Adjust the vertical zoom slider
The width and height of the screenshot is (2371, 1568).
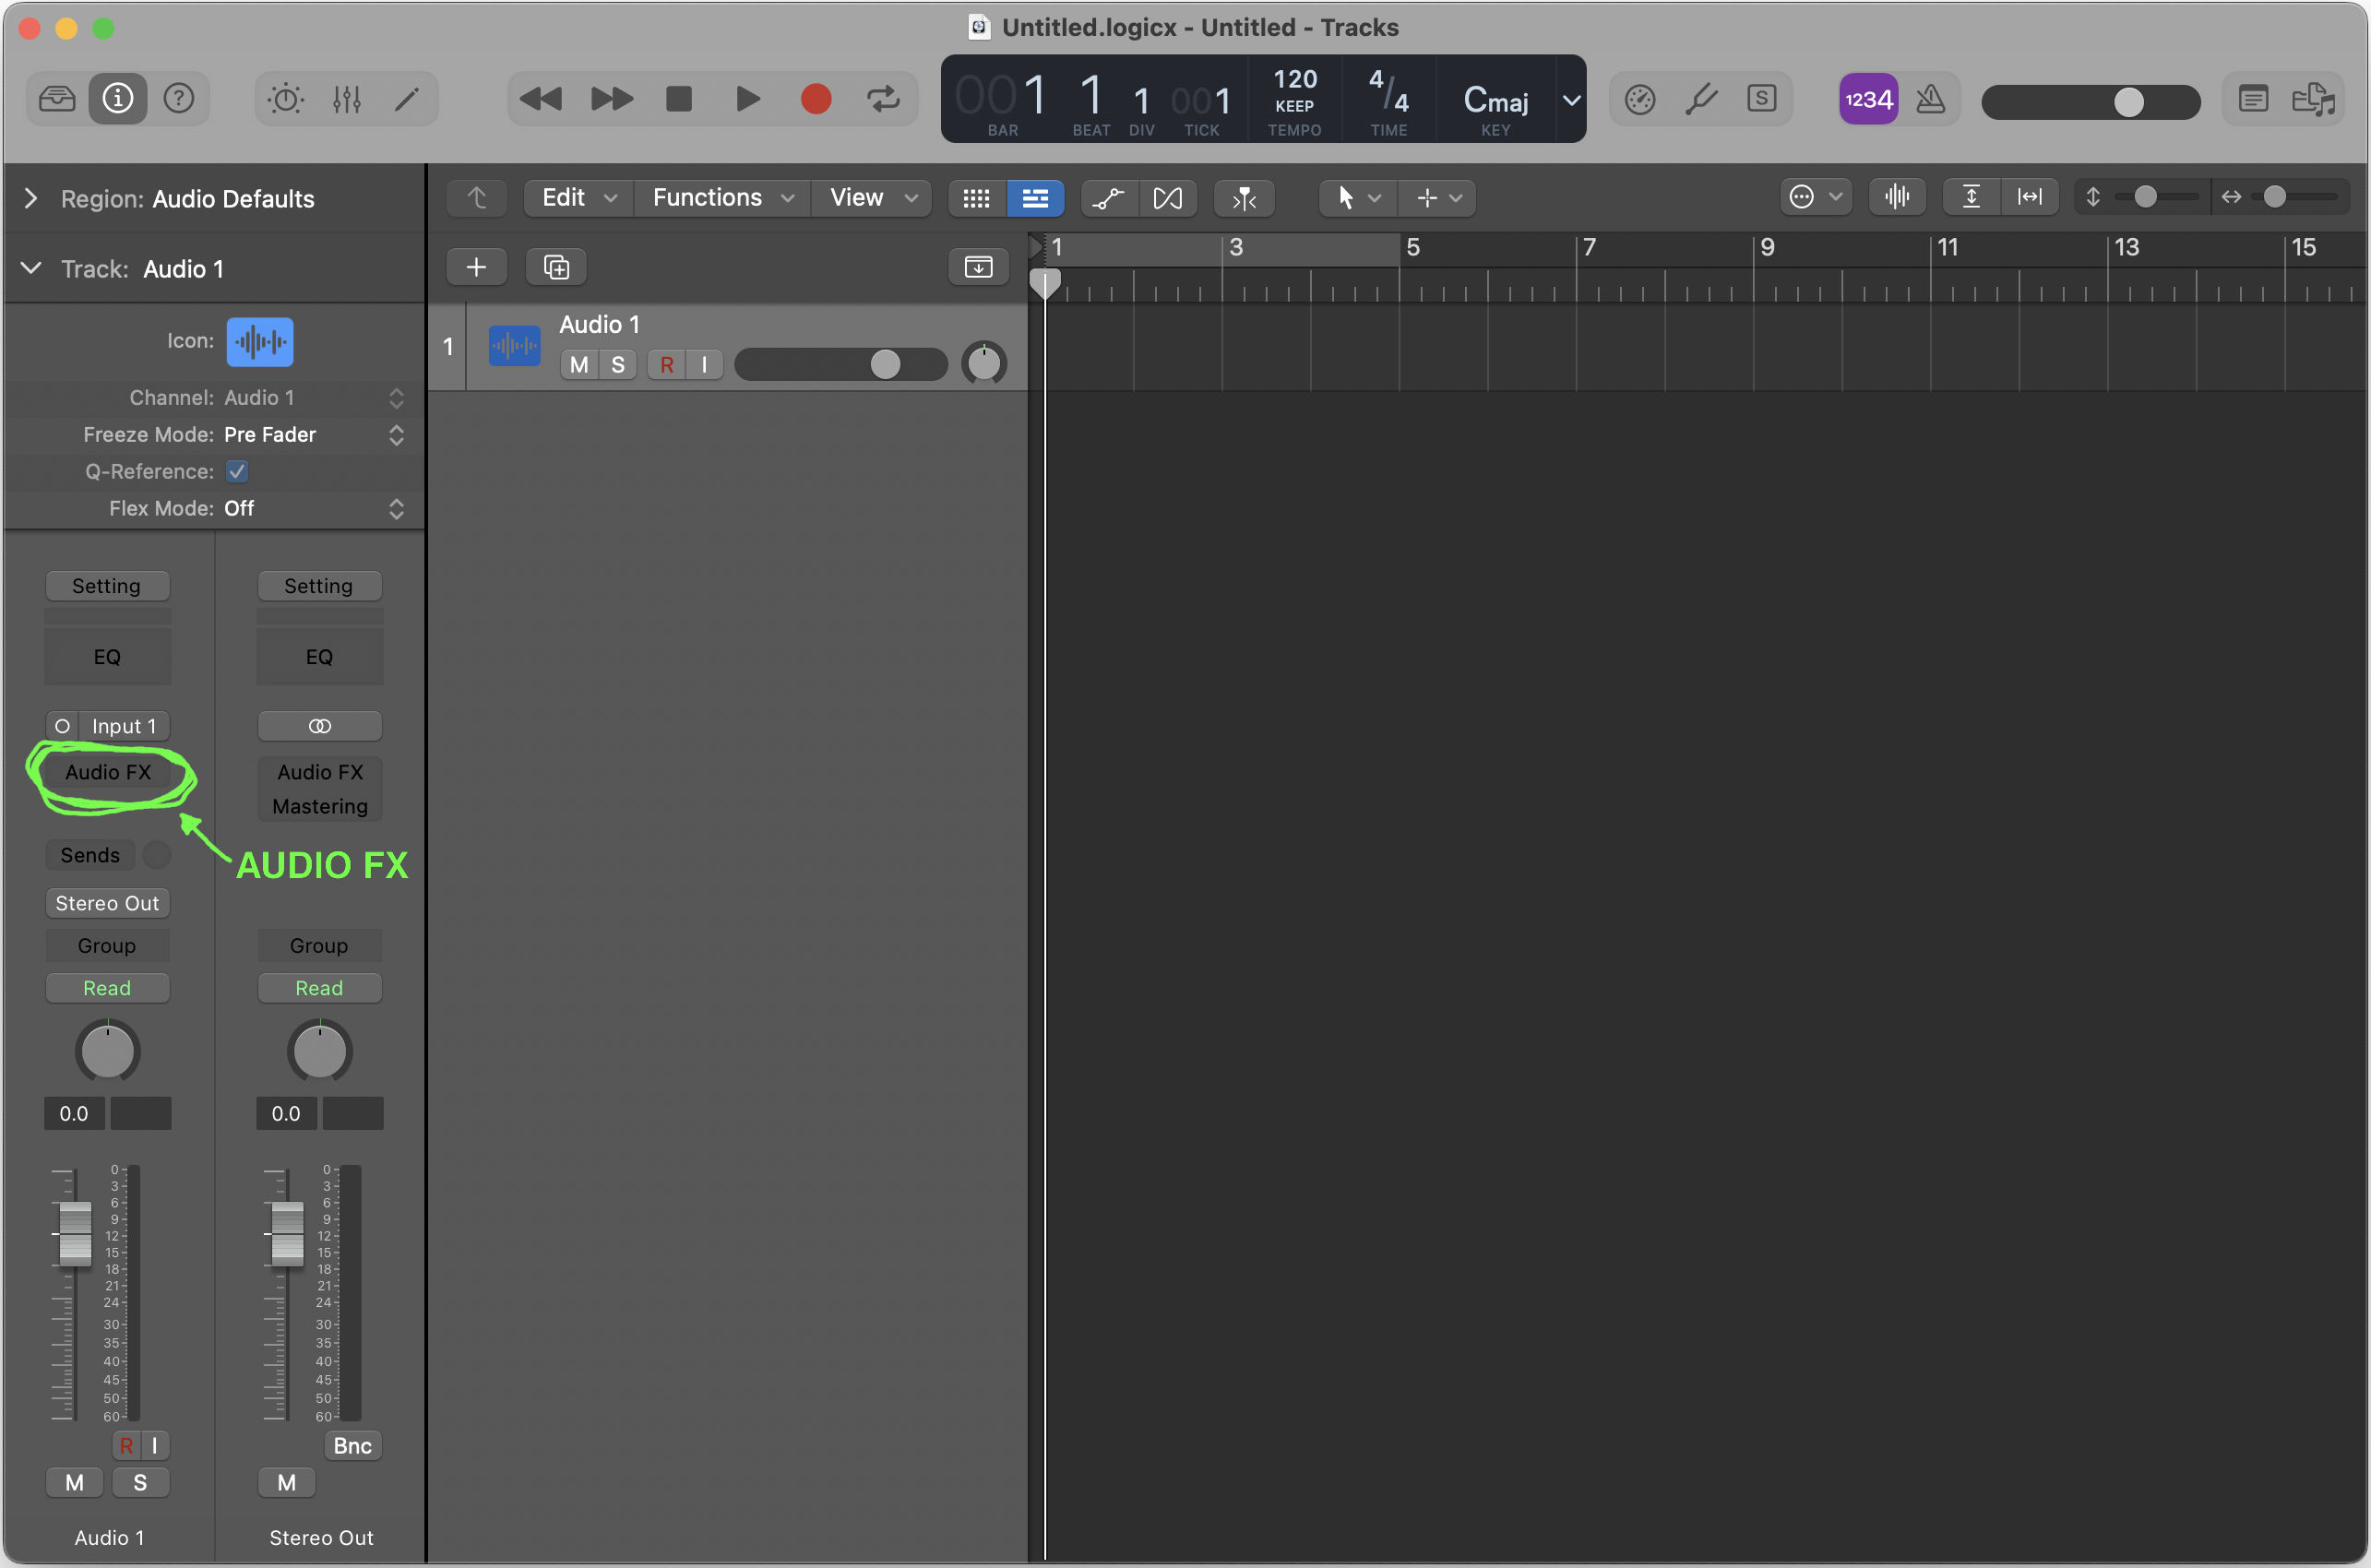(x=2156, y=197)
